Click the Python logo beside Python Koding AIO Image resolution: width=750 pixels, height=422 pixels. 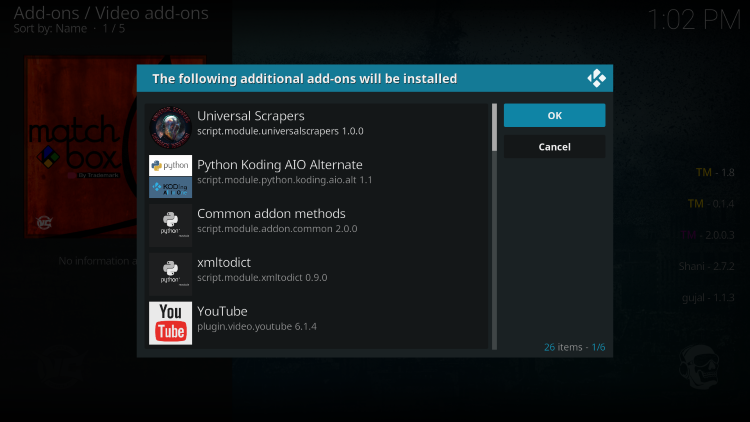coord(170,165)
